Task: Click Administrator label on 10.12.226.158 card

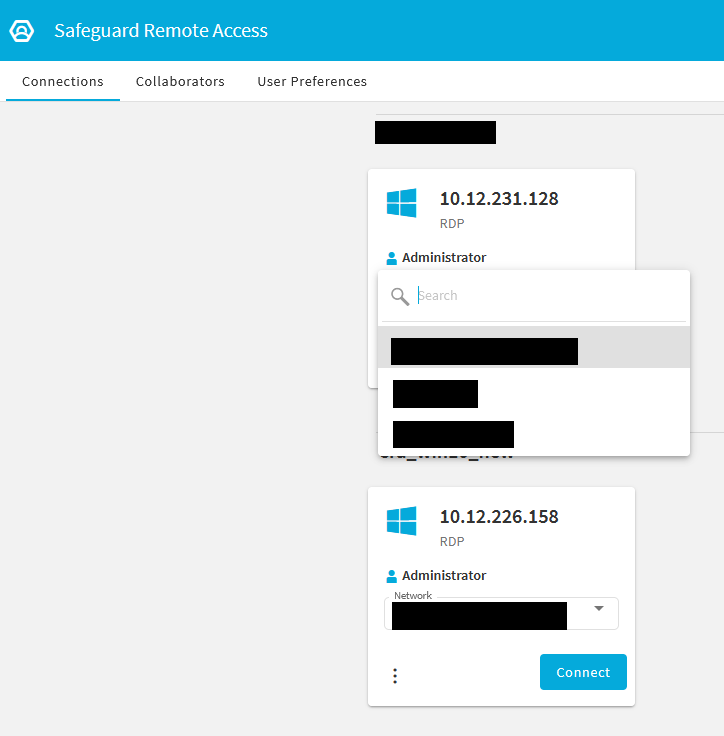Action: (444, 575)
